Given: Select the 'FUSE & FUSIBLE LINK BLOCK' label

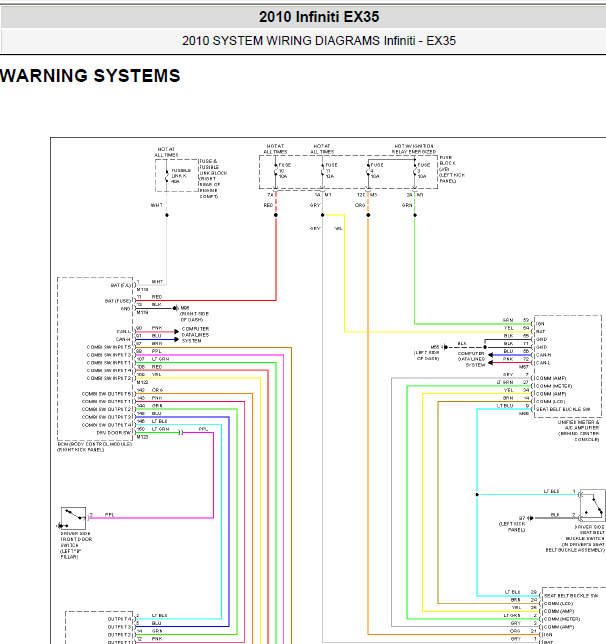Looking at the screenshot, I should click(x=213, y=167).
